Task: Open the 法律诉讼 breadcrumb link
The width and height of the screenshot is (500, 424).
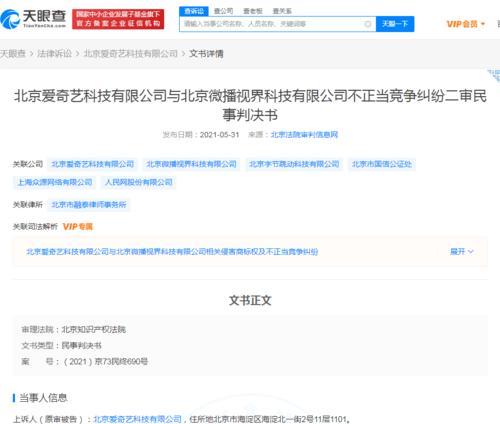Action: pos(55,54)
